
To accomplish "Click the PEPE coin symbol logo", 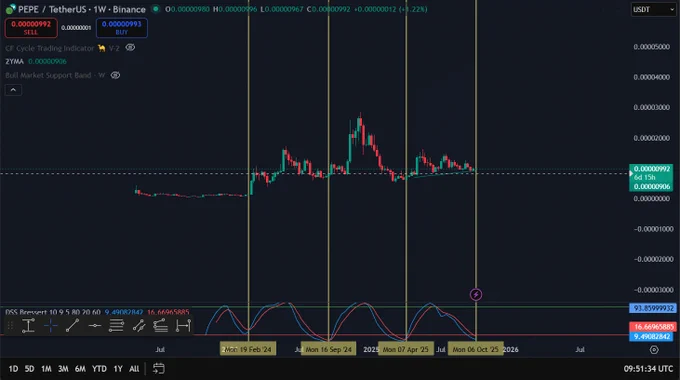I will pos(10,9).
